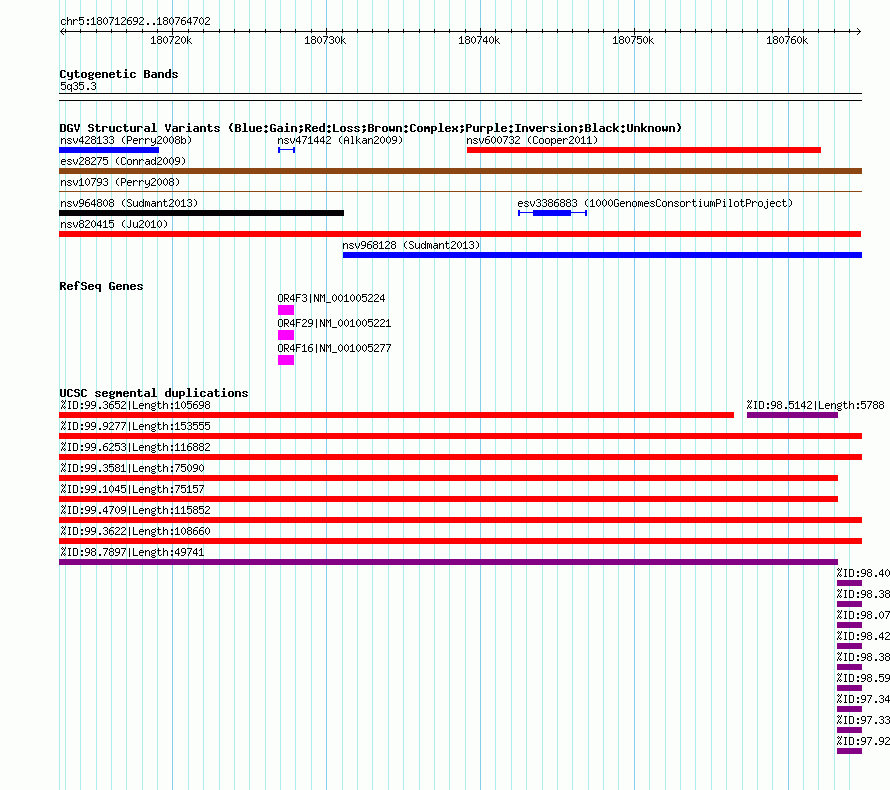Click the %ID:97.34 duplication label
The width and height of the screenshot is (890, 790).
[863, 699]
